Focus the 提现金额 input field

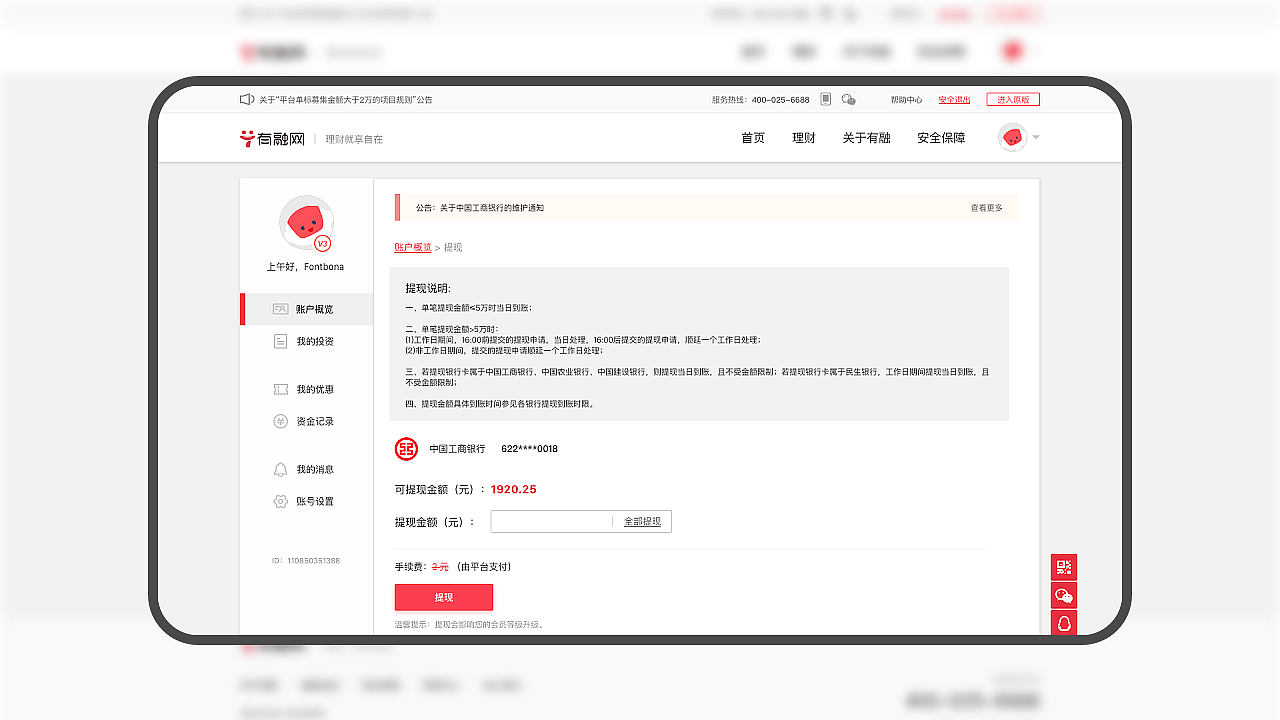551,521
